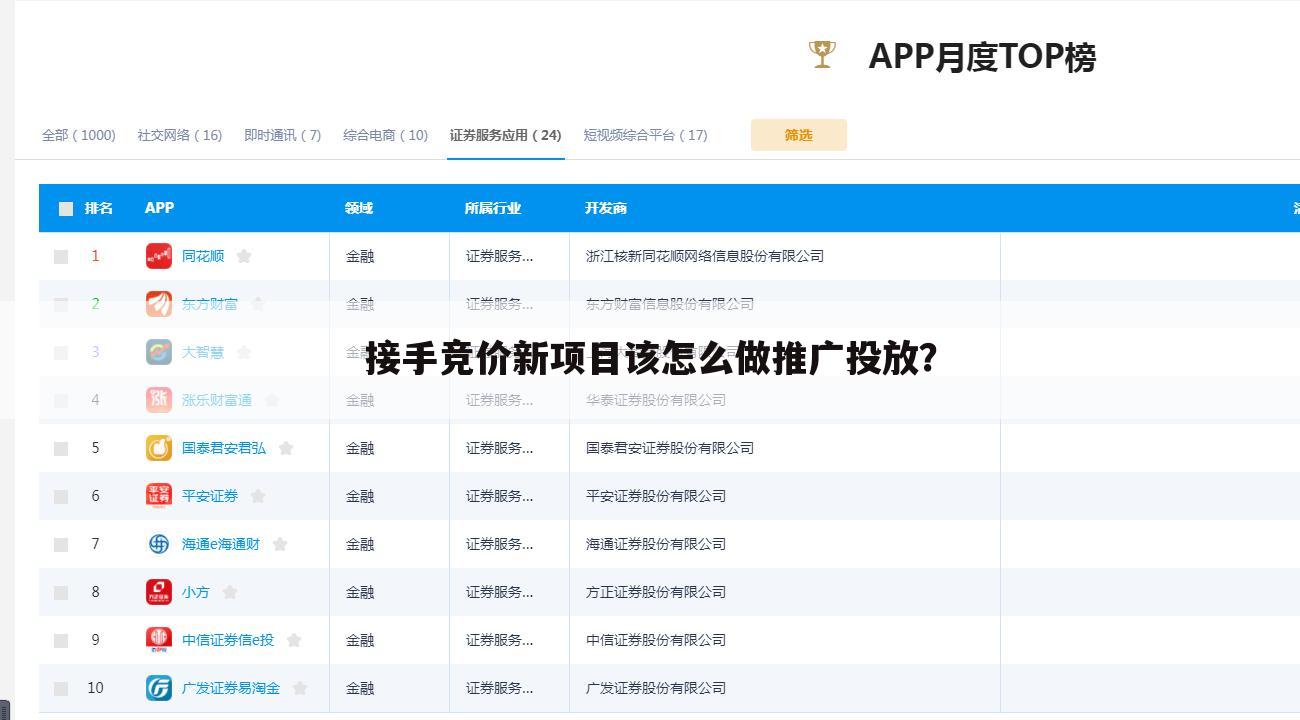This screenshot has height=720, width=1300.
Task: Click the 海通e海通财 link
Action: [220, 544]
